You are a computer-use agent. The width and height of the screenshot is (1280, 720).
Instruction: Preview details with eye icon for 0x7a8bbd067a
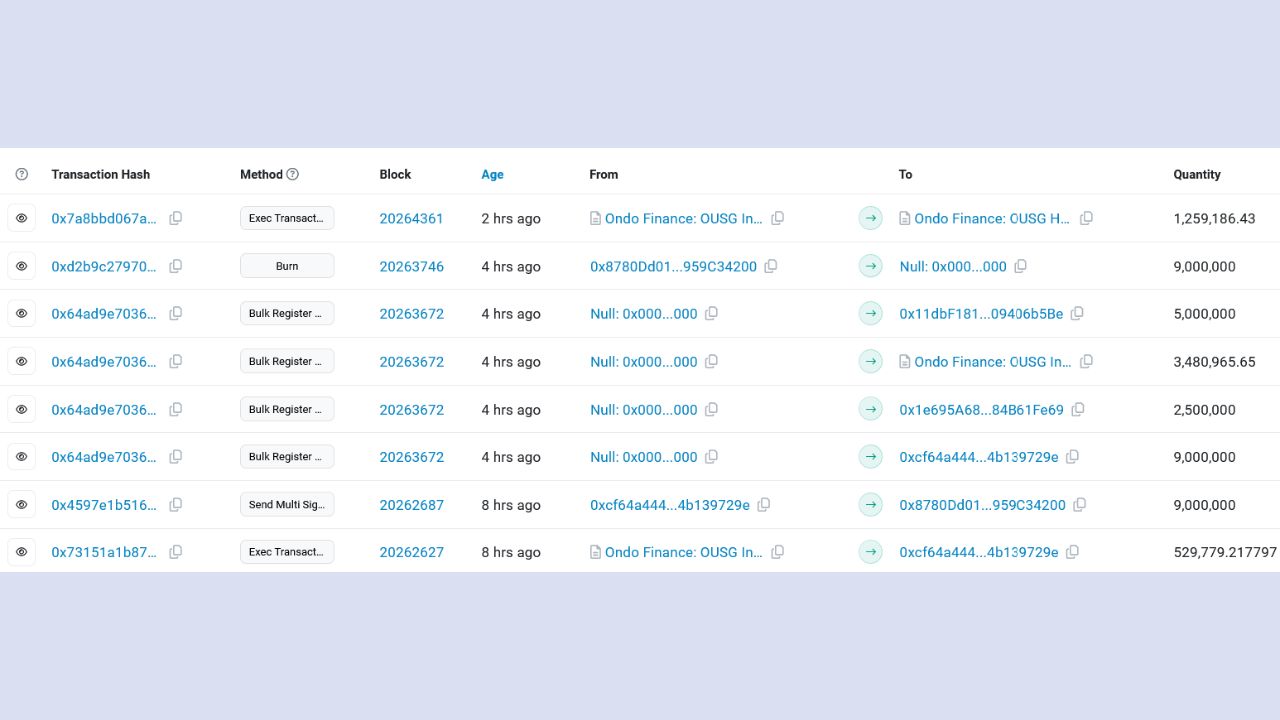tap(21, 218)
